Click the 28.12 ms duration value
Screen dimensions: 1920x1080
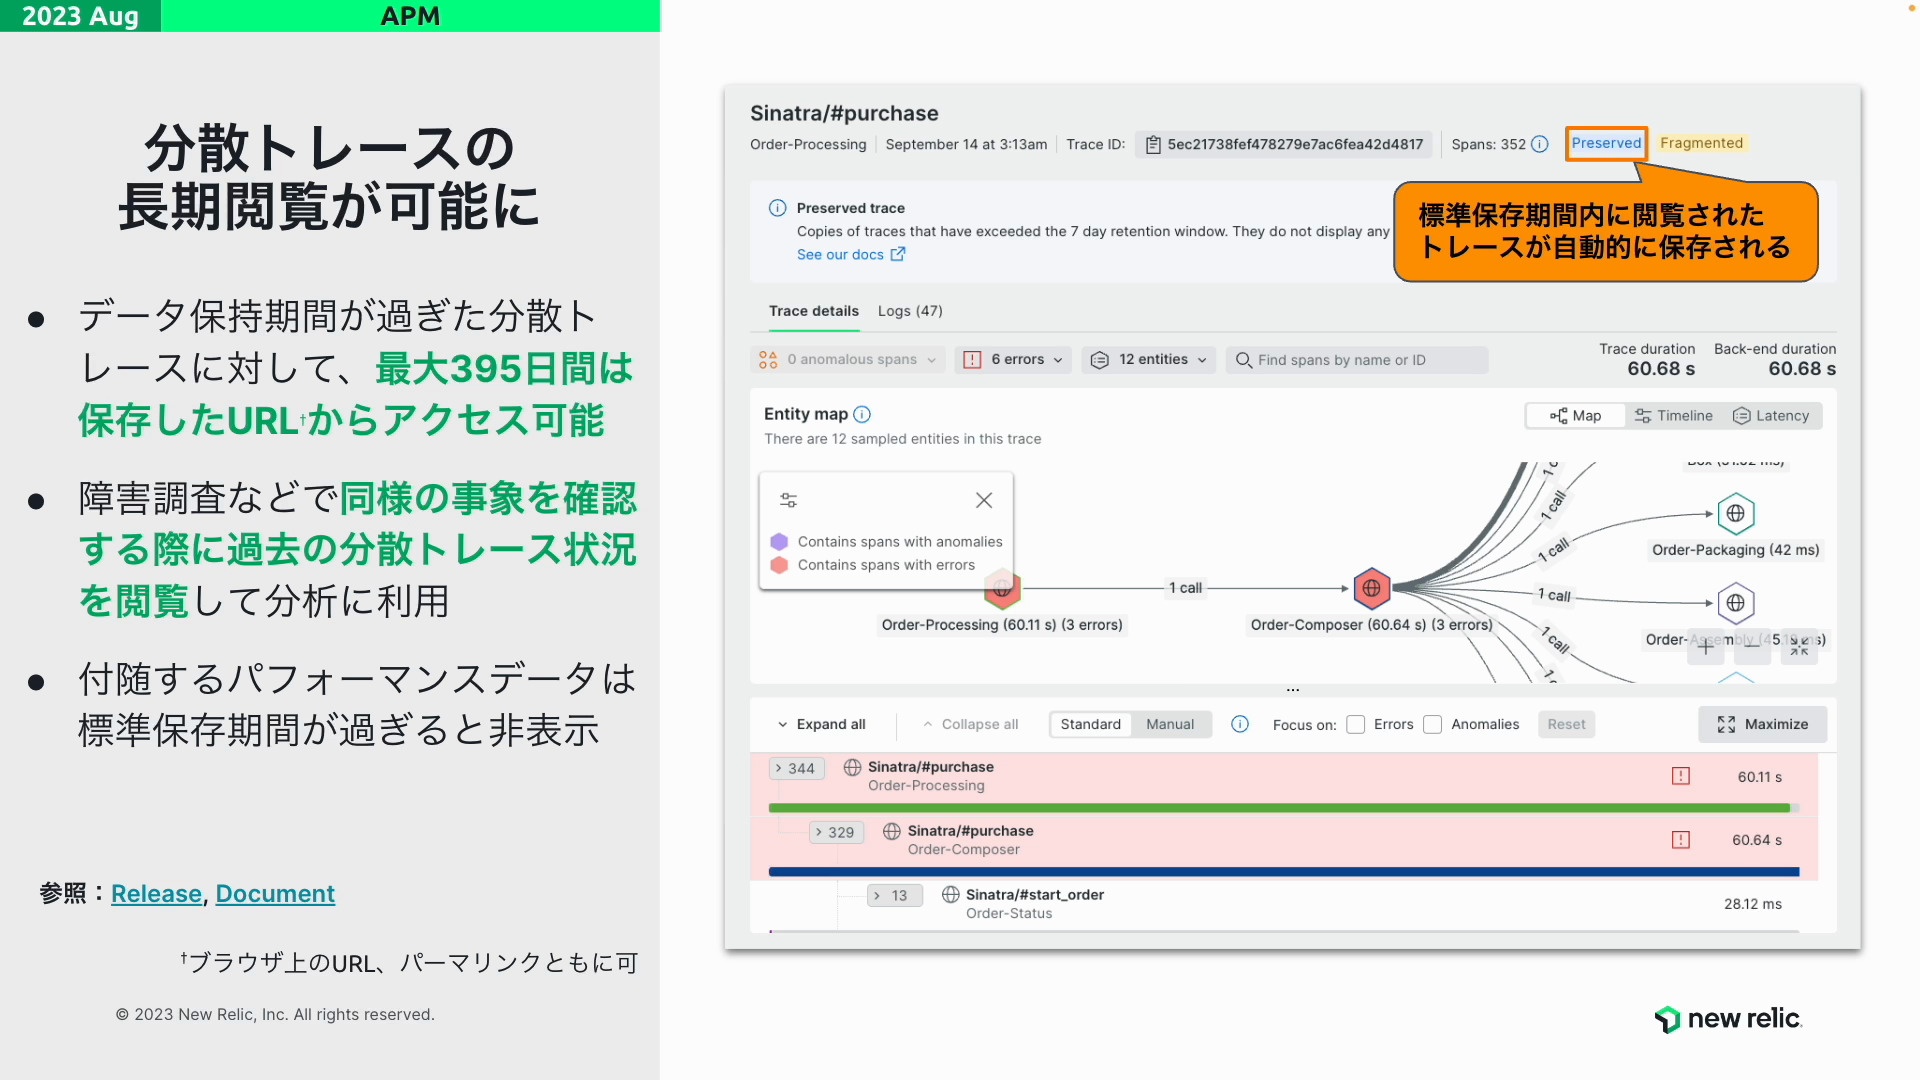1752,904
